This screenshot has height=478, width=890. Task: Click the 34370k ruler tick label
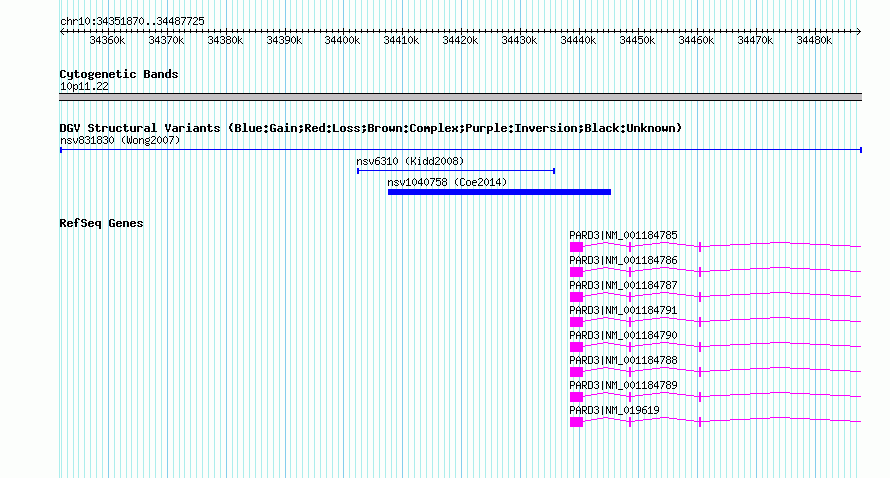click(x=166, y=40)
